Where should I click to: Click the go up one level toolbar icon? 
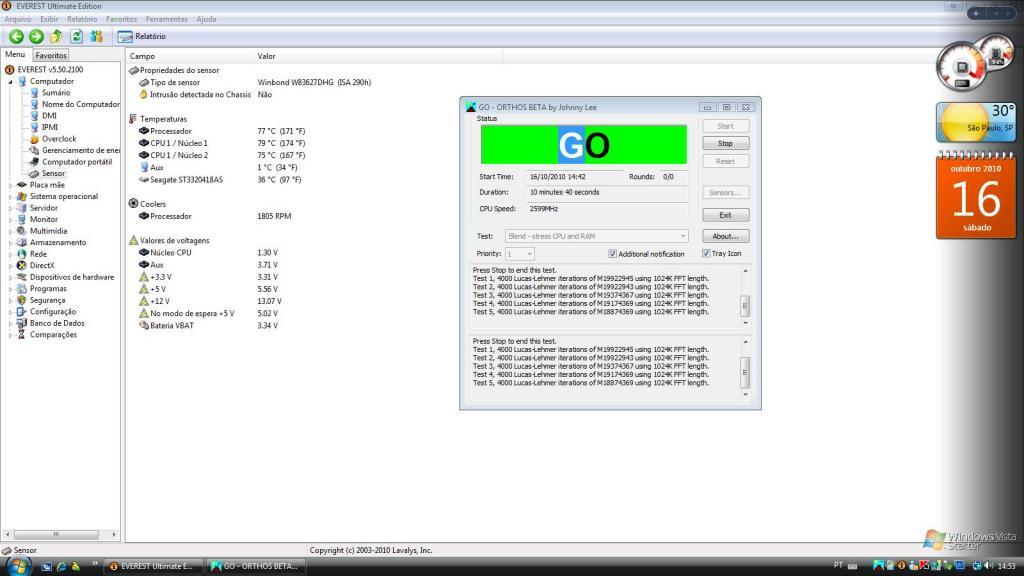point(57,37)
